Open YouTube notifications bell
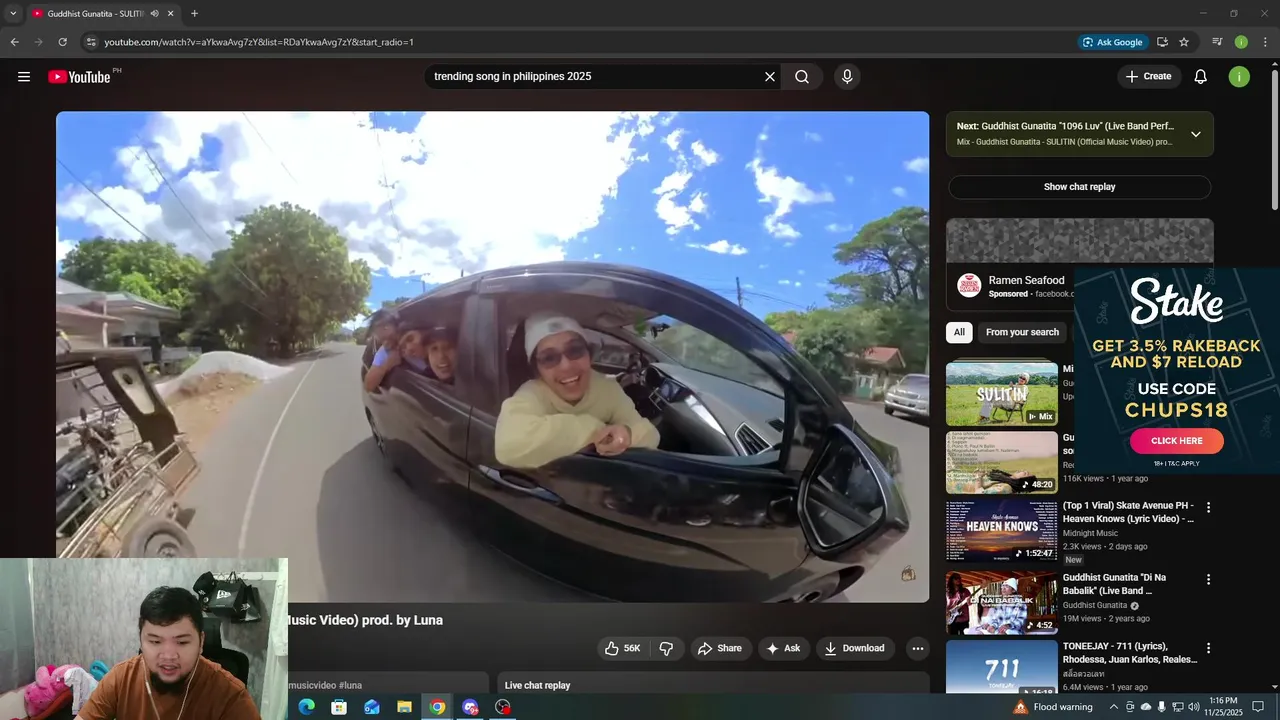The height and width of the screenshot is (720, 1280). (1201, 77)
